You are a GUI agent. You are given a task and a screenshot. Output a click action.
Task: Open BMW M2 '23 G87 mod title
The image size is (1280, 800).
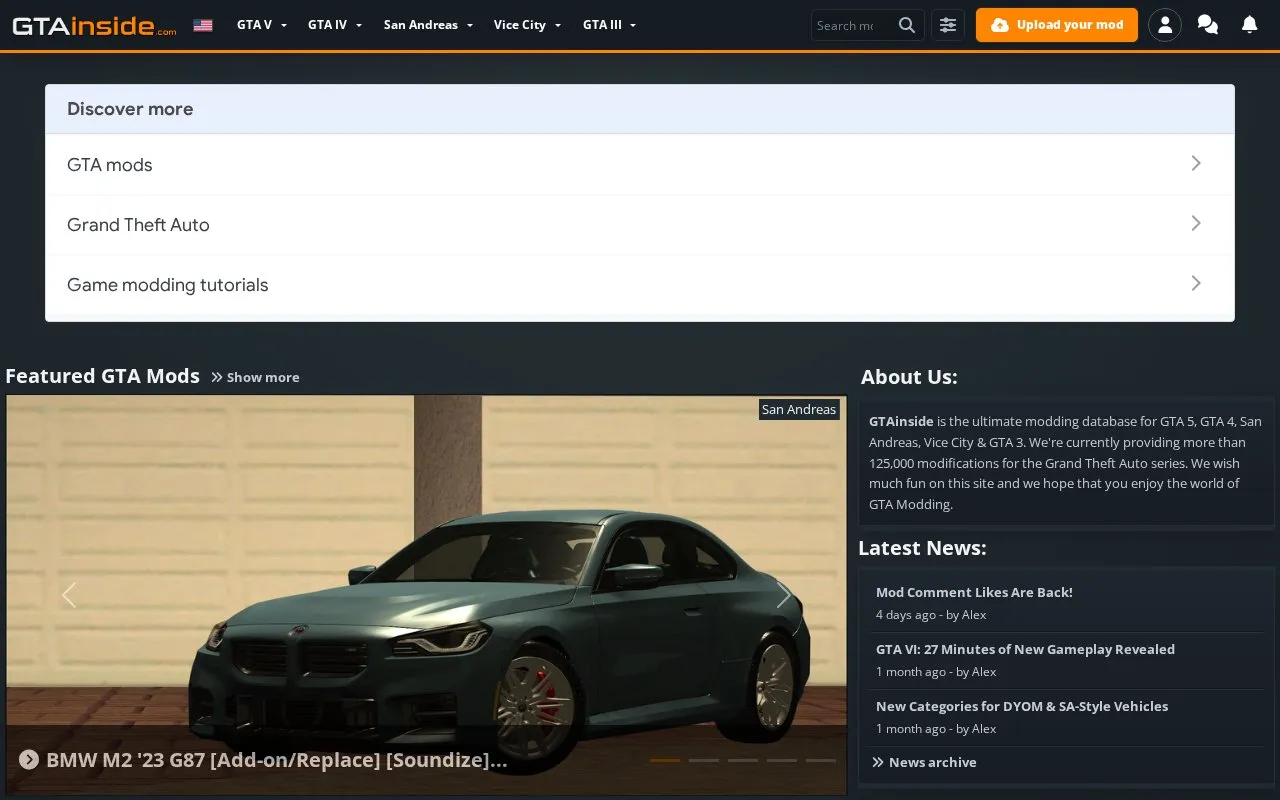click(x=277, y=760)
